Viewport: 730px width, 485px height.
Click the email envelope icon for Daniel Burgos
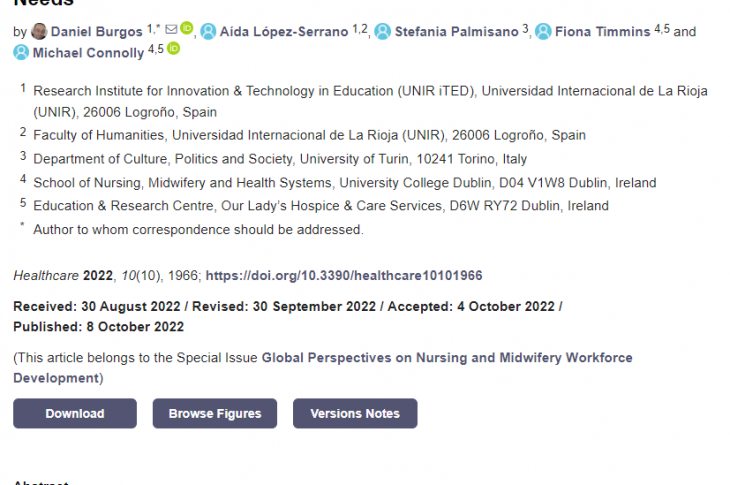171,30
